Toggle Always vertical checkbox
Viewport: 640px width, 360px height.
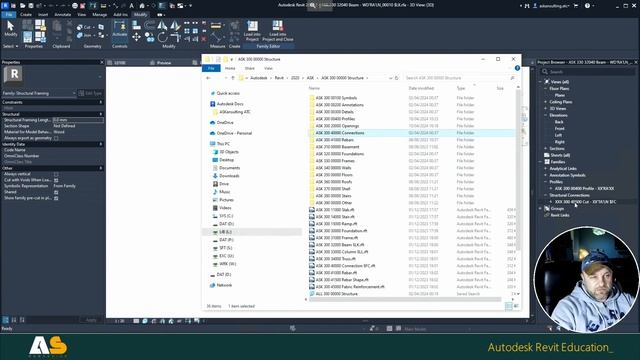coord(56,174)
